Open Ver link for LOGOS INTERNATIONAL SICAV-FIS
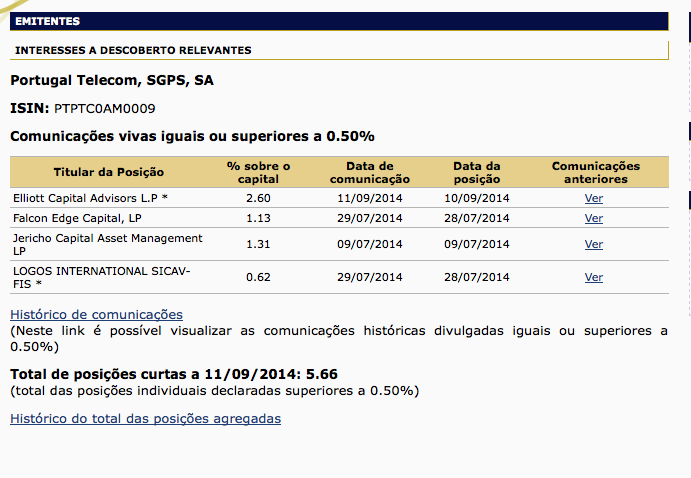The height and width of the screenshot is (478, 691). click(x=594, y=277)
